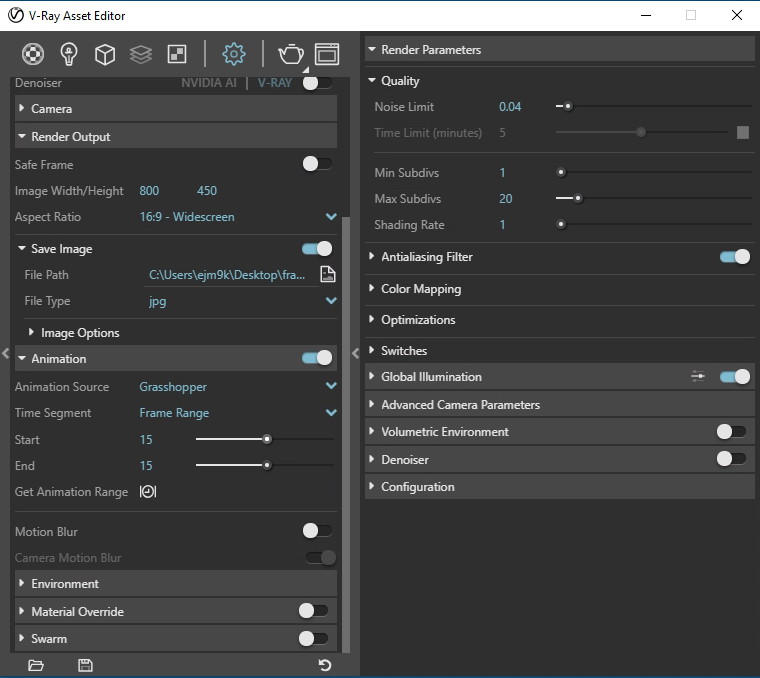Expand the Configuration section
The image size is (760, 678).
(560, 487)
